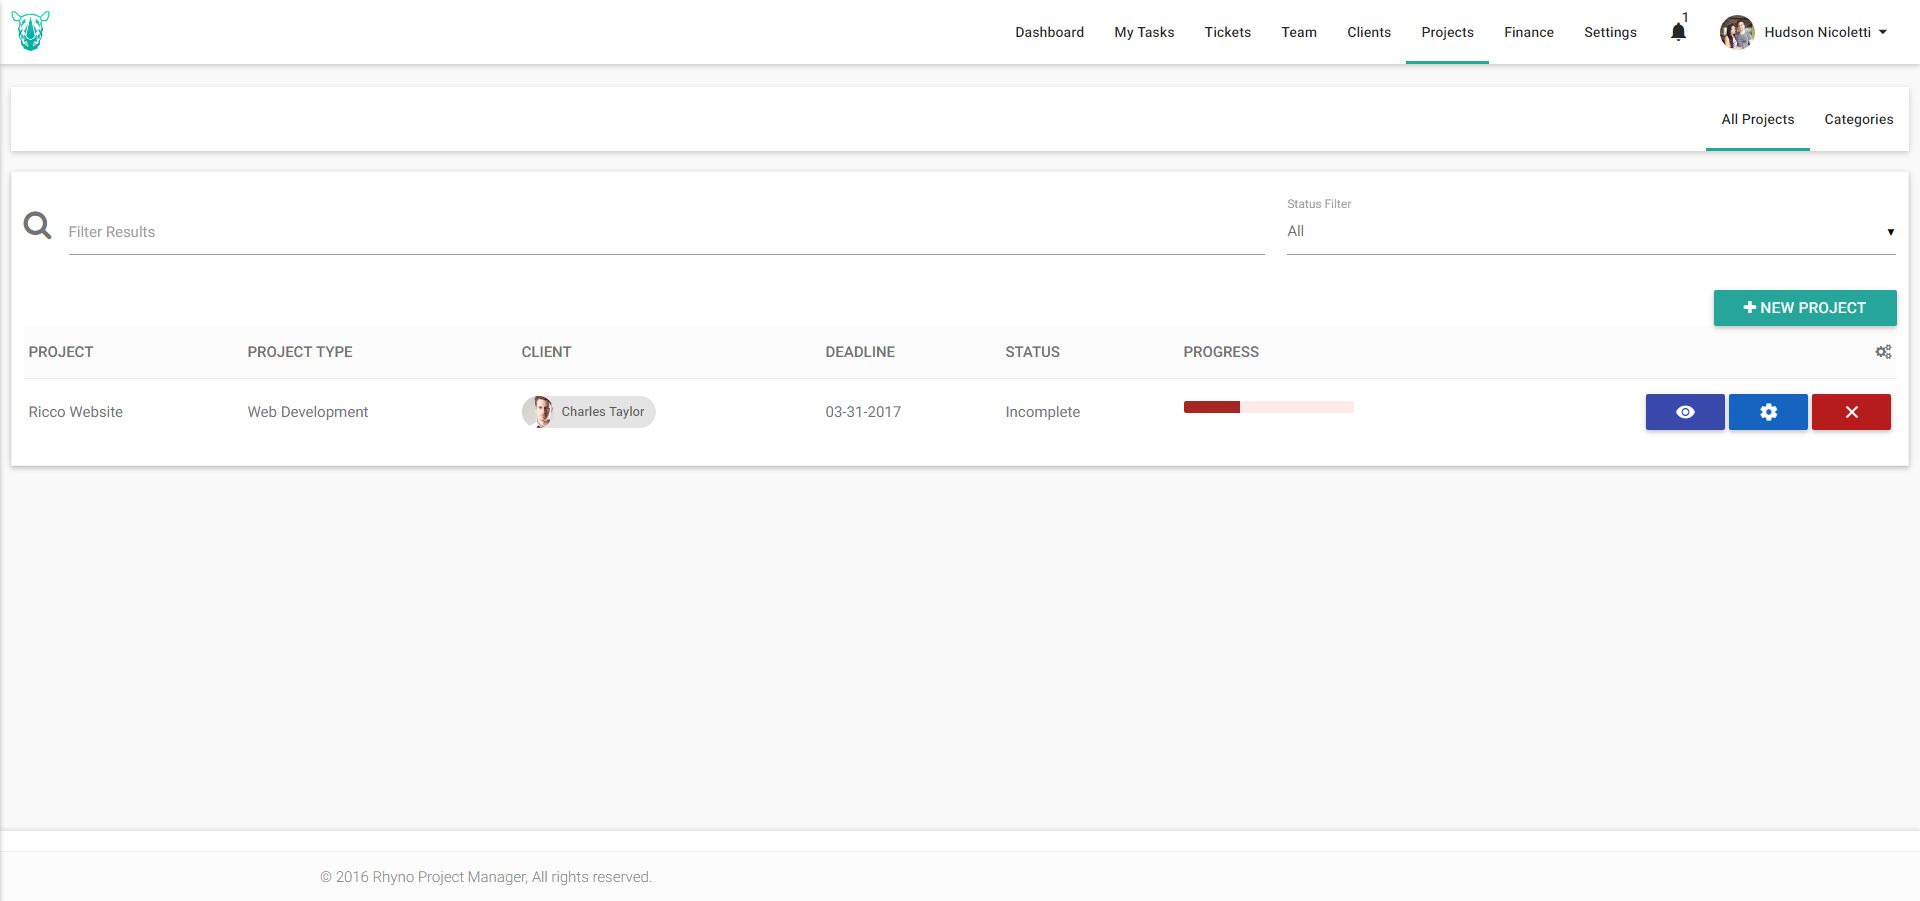1920x901 pixels.
Task: Click the Charles Taylor client chip
Action: coord(589,412)
